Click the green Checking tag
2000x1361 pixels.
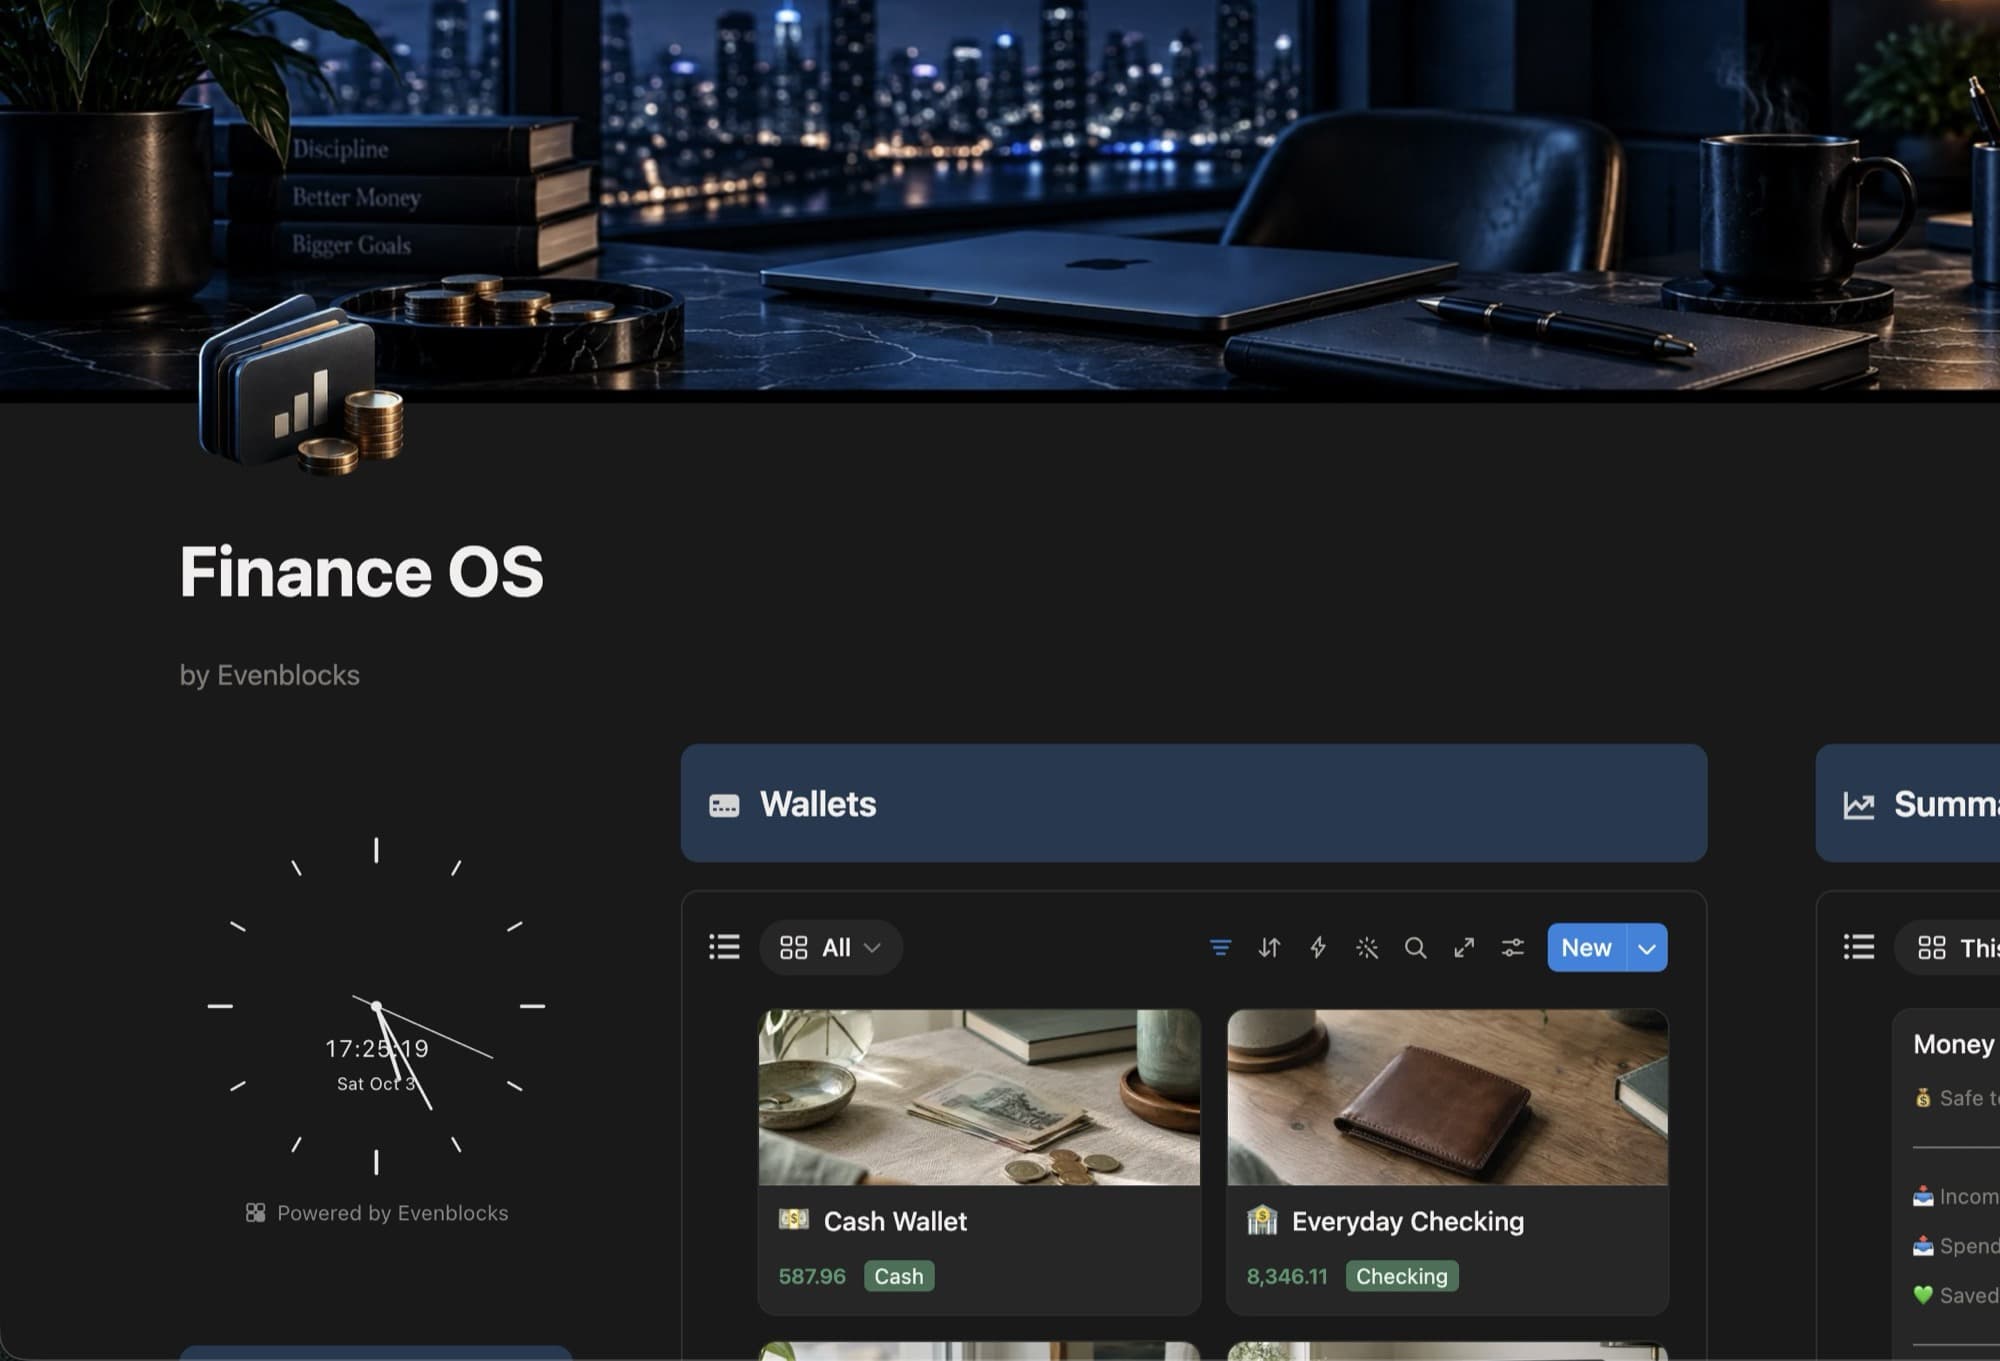coord(1402,1276)
